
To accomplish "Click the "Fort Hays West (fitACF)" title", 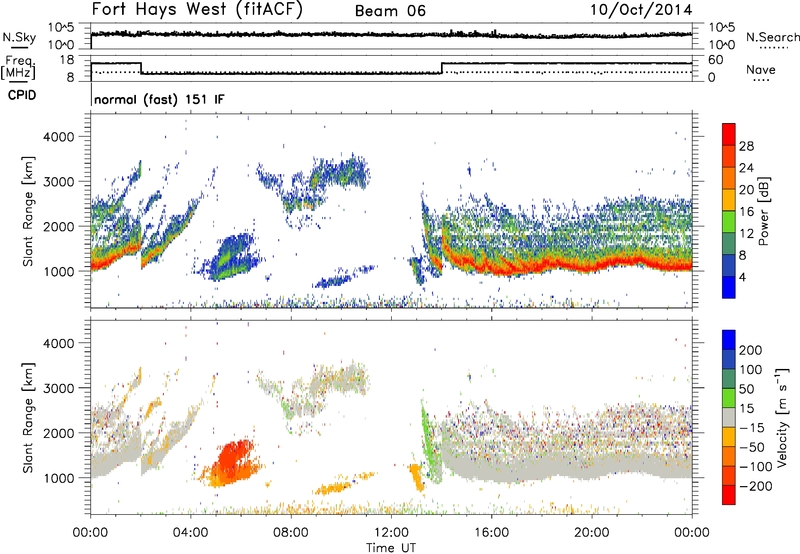I will coord(197,9).
